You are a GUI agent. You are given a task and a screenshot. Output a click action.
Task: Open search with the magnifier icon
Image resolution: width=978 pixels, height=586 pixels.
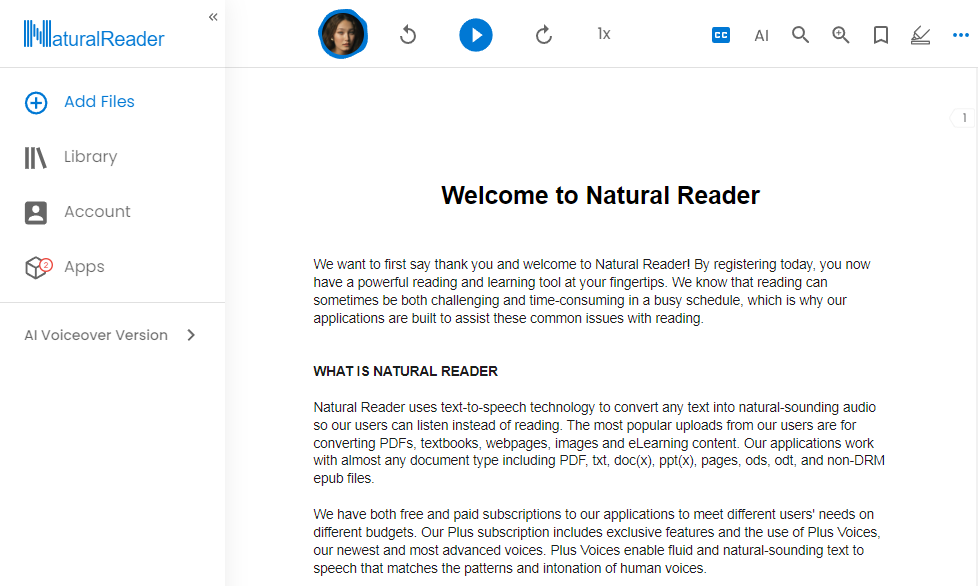point(800,35)
